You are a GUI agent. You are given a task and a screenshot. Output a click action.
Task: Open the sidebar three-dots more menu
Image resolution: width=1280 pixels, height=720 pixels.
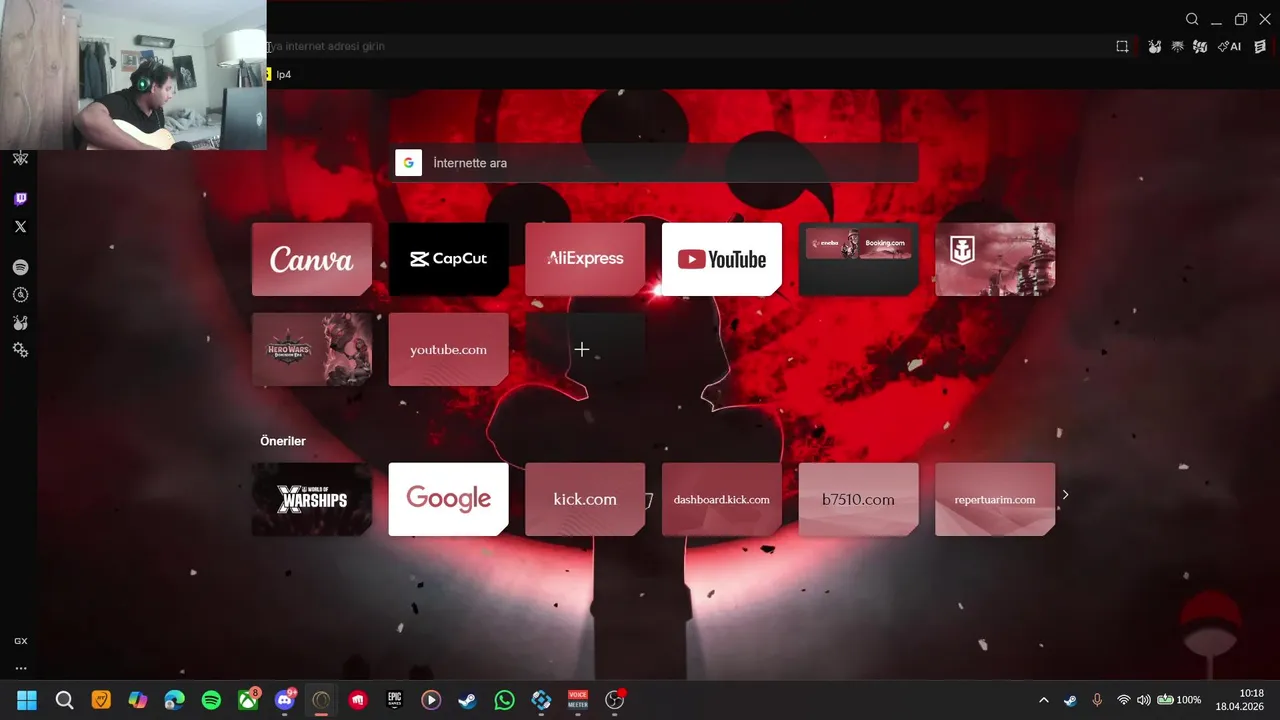point(20,668)
